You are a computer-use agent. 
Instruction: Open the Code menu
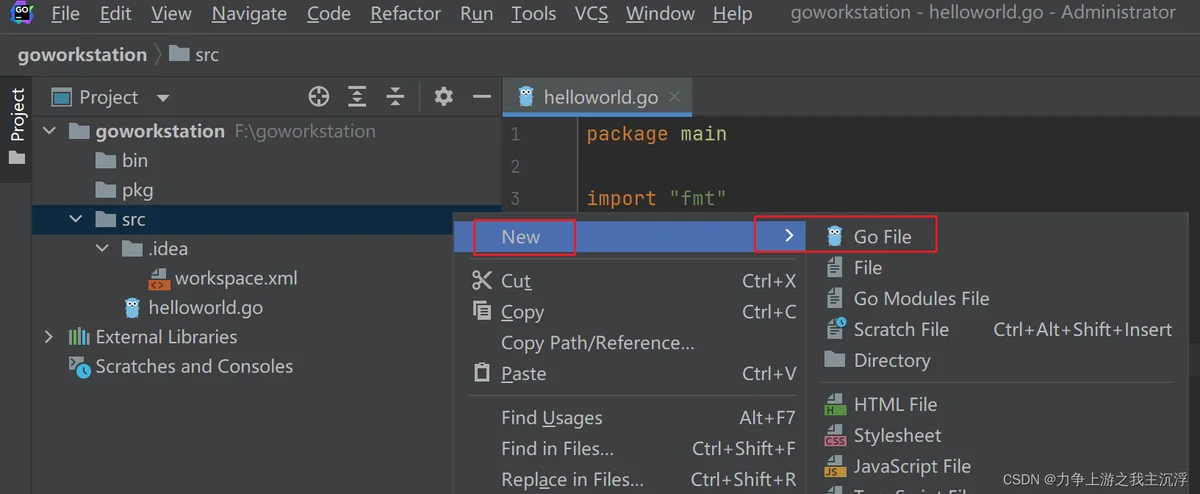click(329, 14)
